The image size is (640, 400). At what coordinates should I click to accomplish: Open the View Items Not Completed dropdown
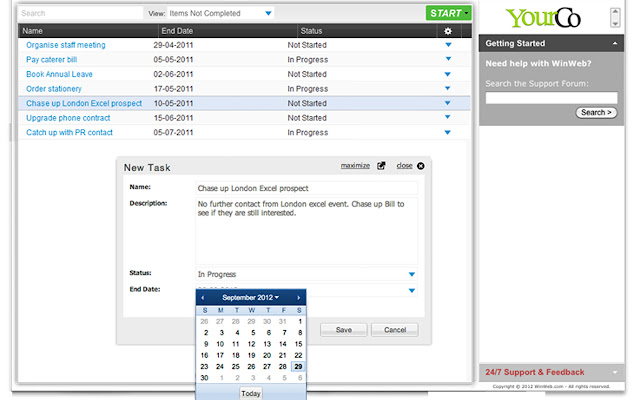tap(220, 13)
